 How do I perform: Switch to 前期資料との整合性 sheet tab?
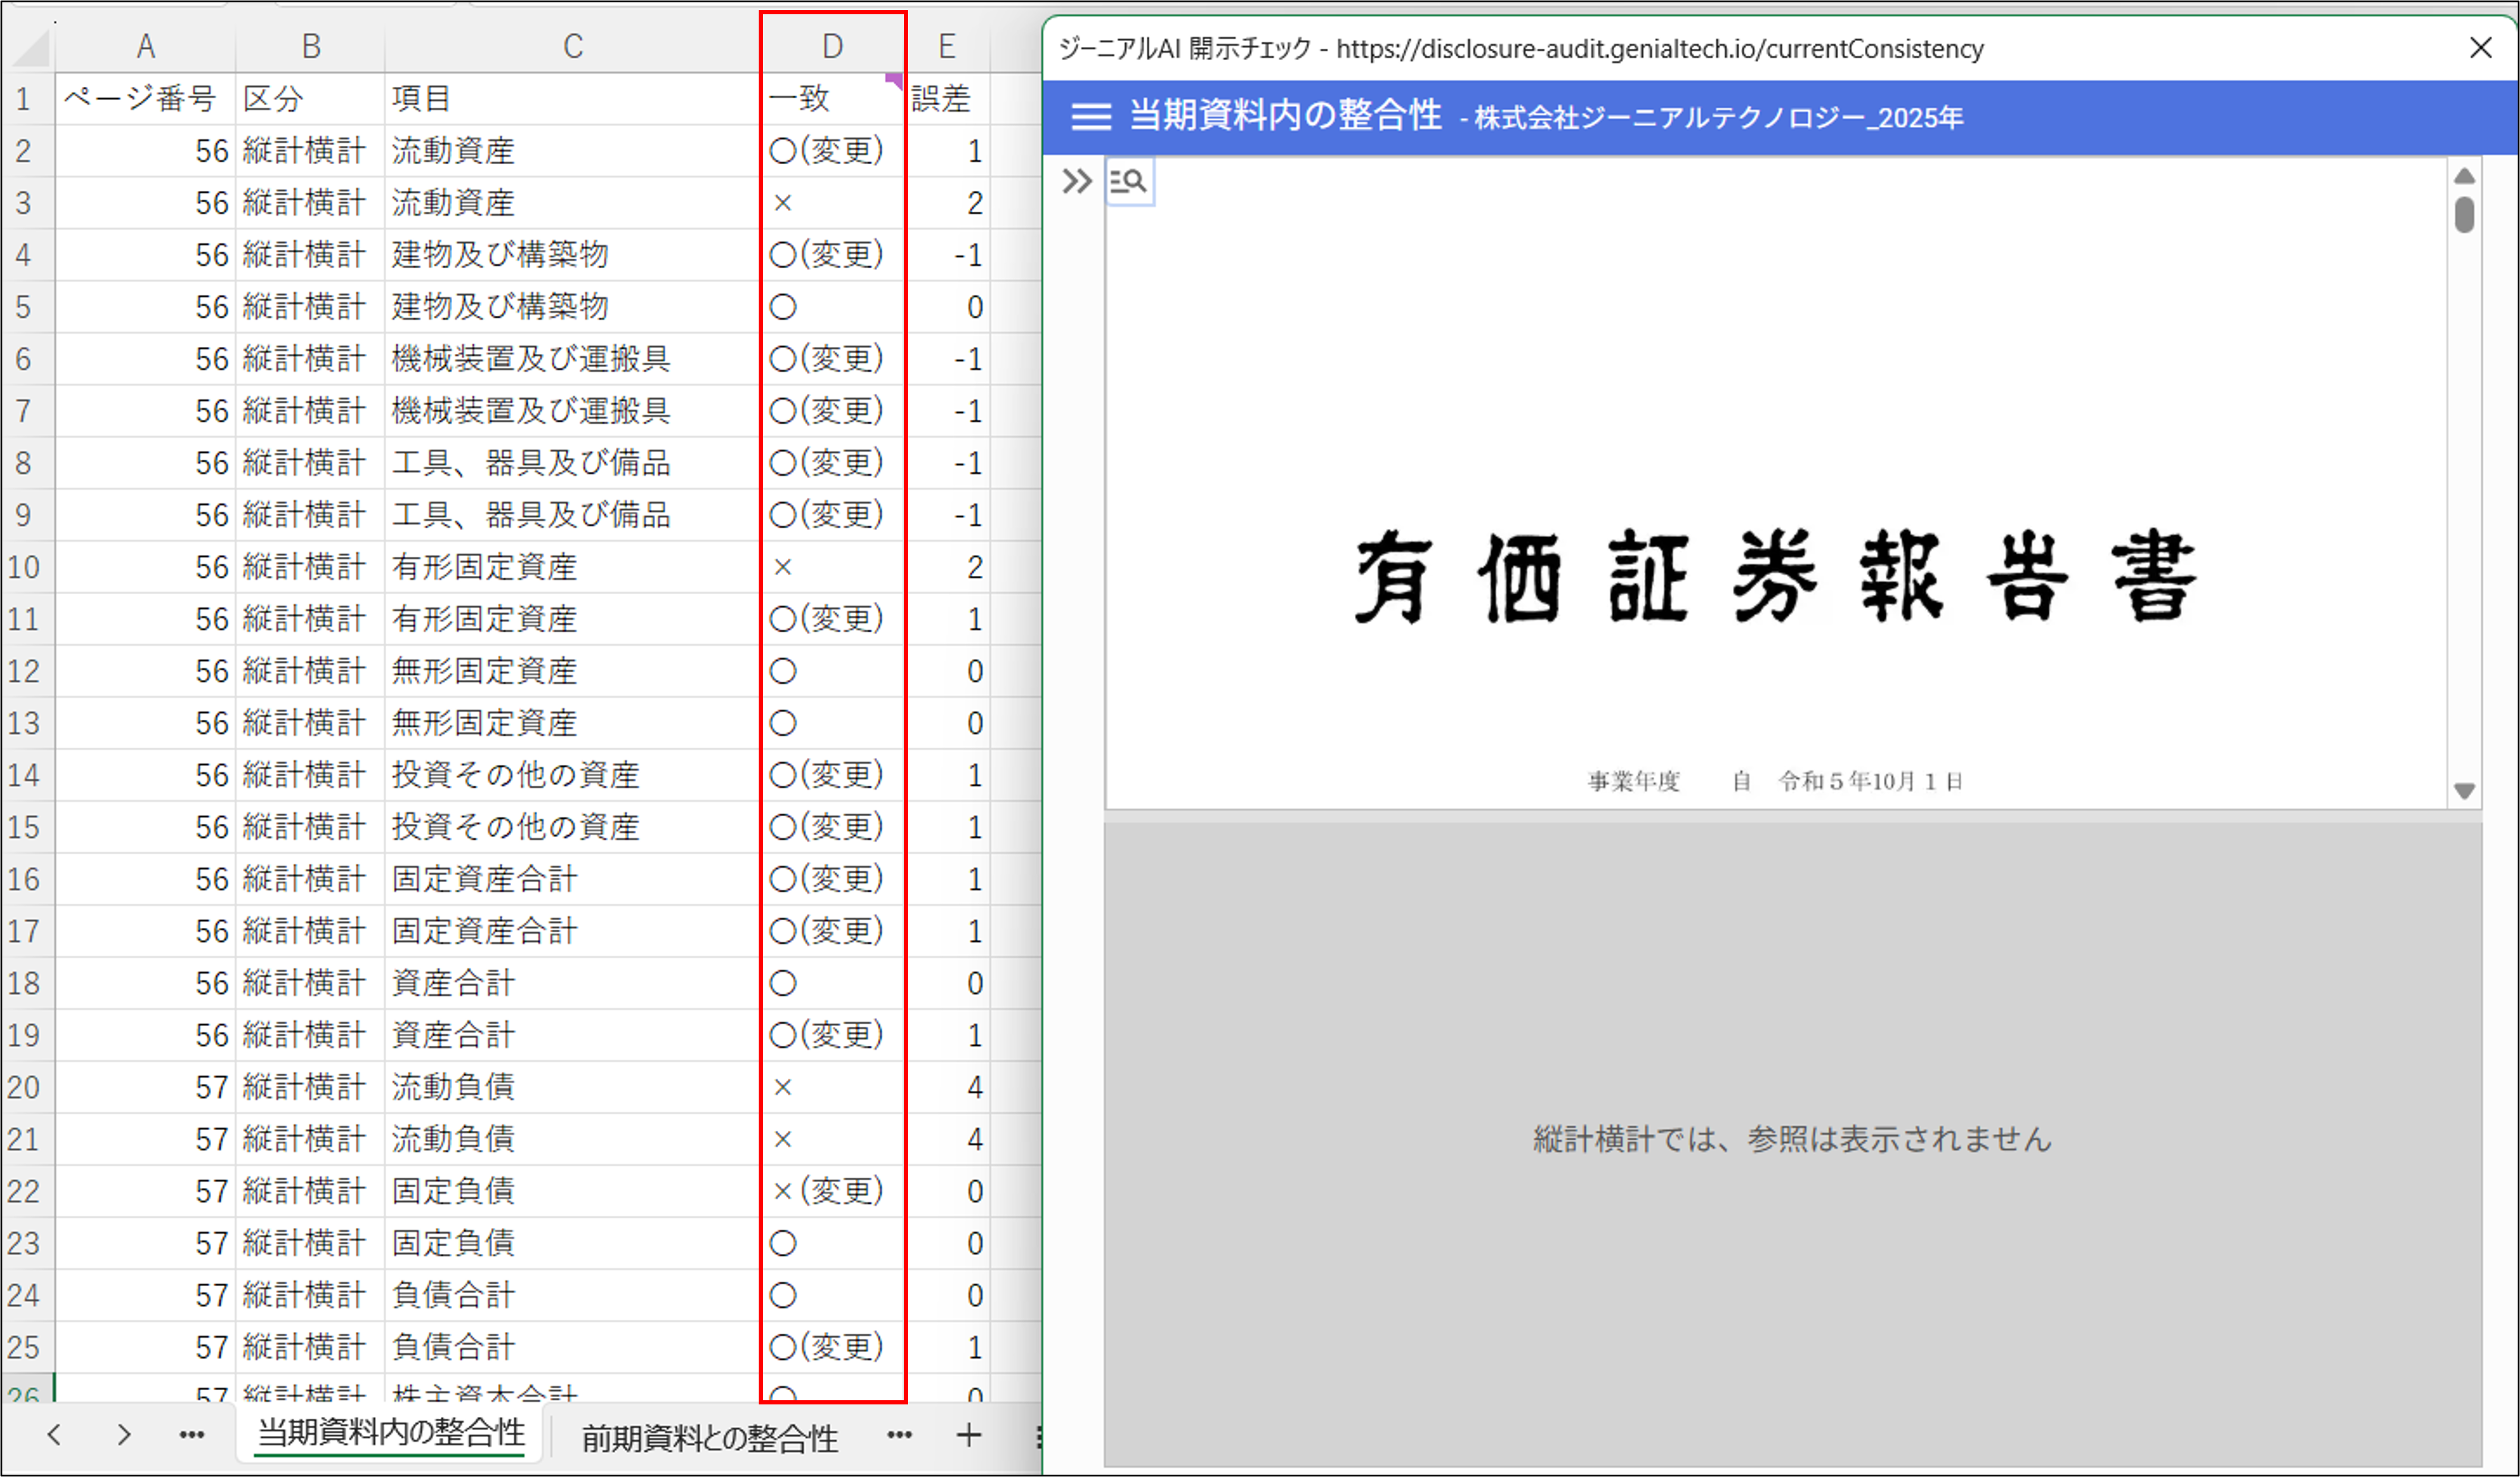(x=709, y=1437)
